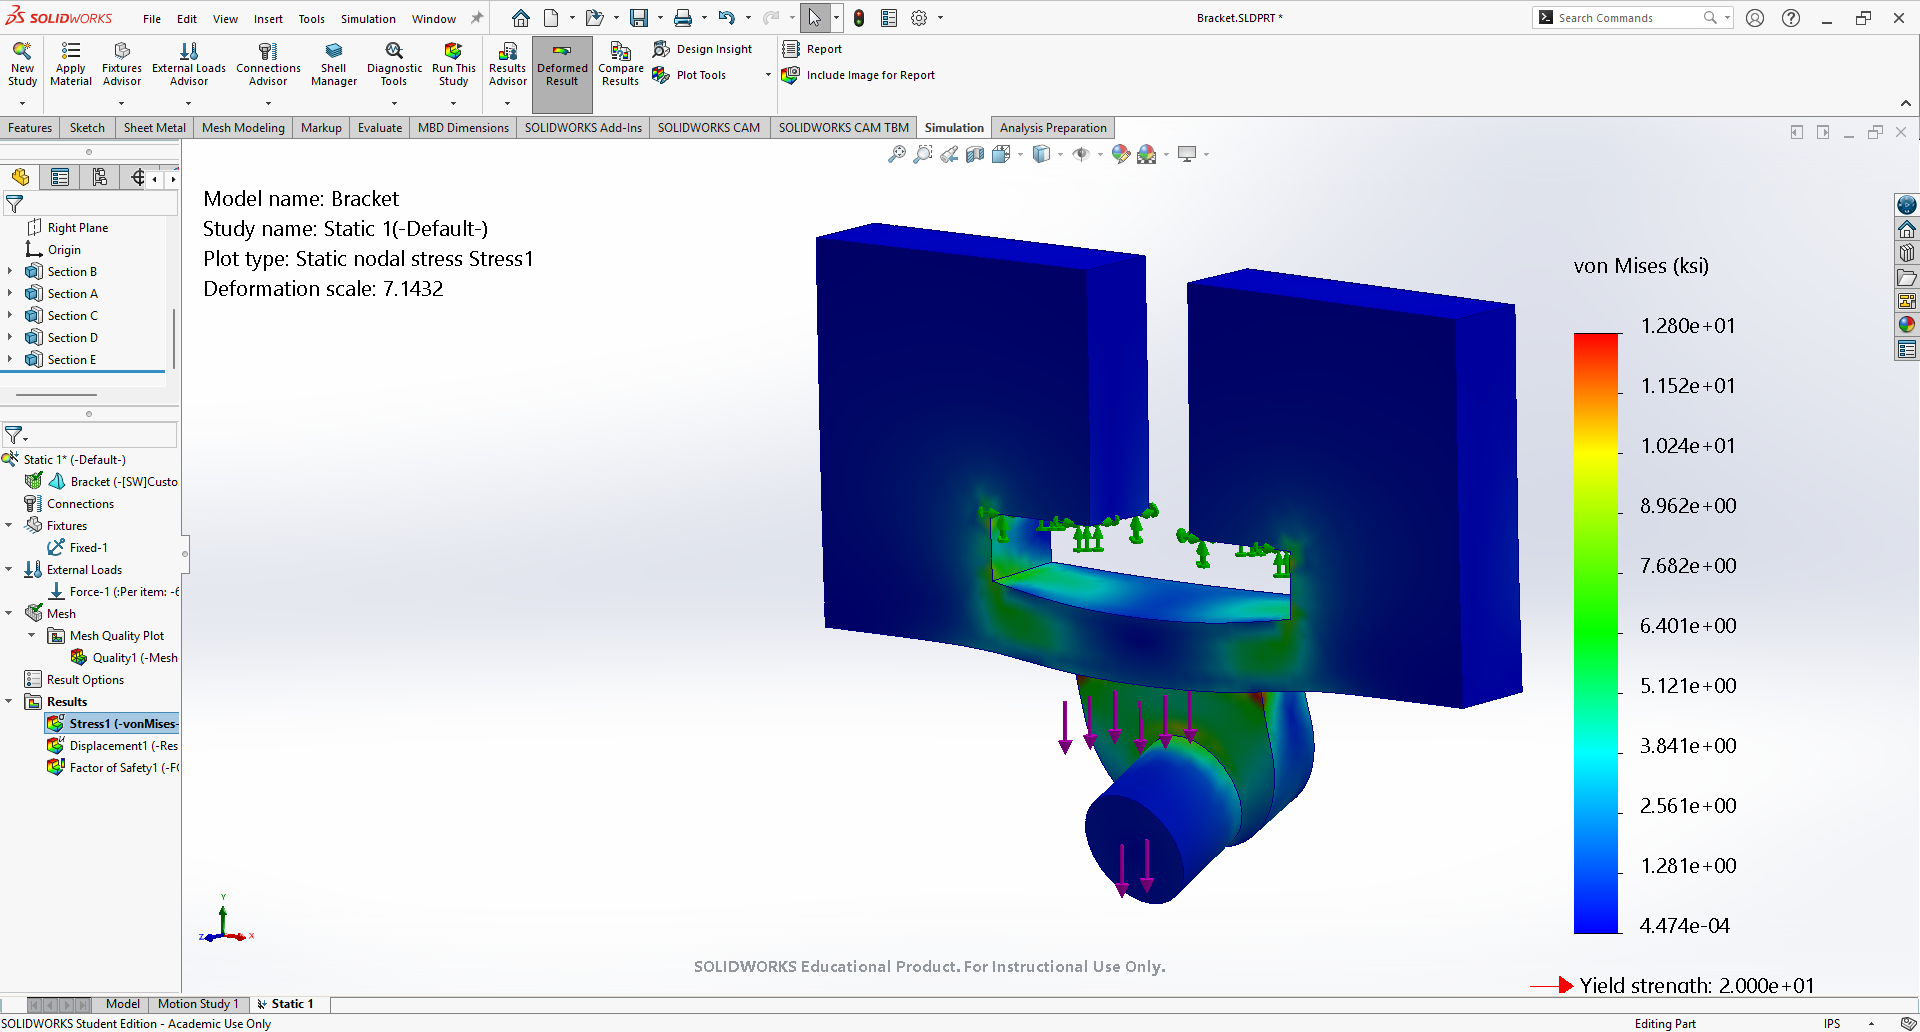Generate a simulation Report
This screenshot has height=1032, width=1920.
(812, 49)
